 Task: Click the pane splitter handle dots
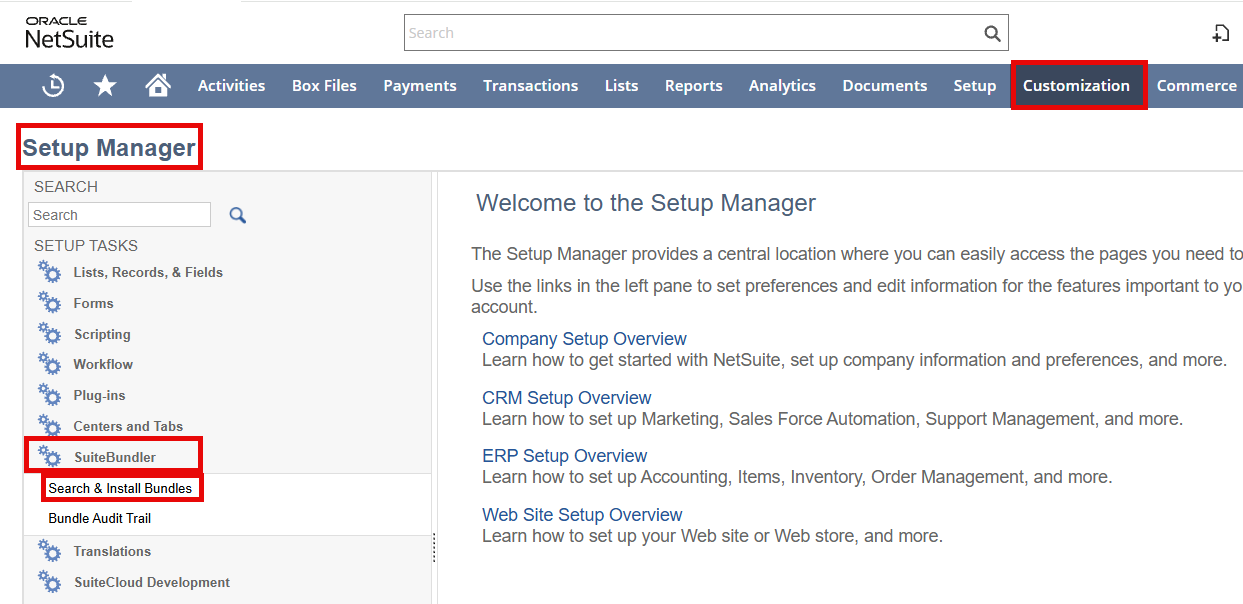pyautogui.click(x=433, y=548)
